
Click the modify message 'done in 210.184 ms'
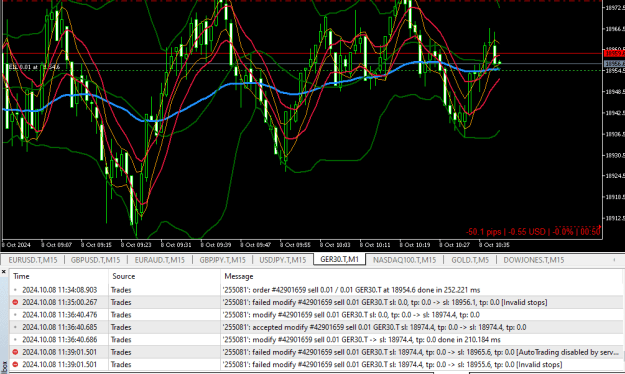(x=362, y=340)
